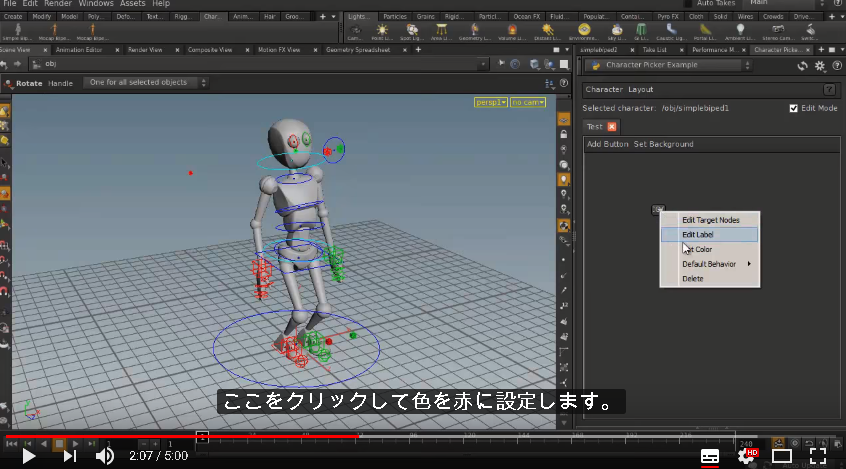Image resolution: width=846 pixels, height=469 pixels.
Task: Toggle the Edit Mode checkbox
Action: [793, 108]
